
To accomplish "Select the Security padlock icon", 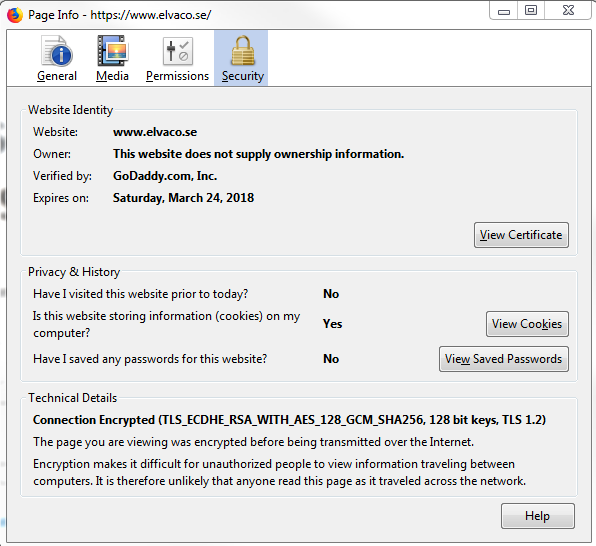I will coord(243,51).
